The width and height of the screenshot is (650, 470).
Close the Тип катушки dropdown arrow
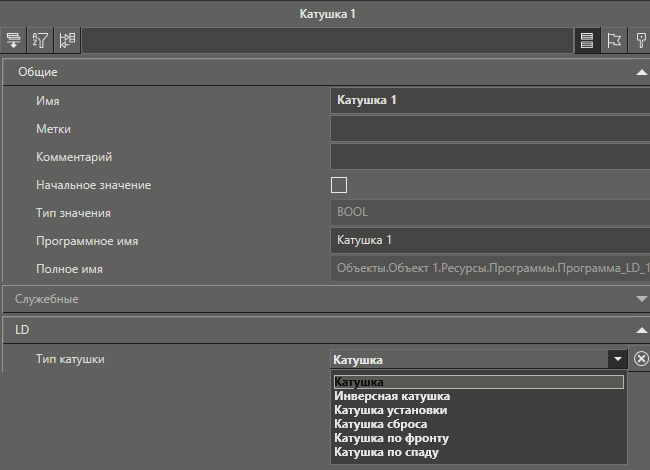(x=618, y=359)
